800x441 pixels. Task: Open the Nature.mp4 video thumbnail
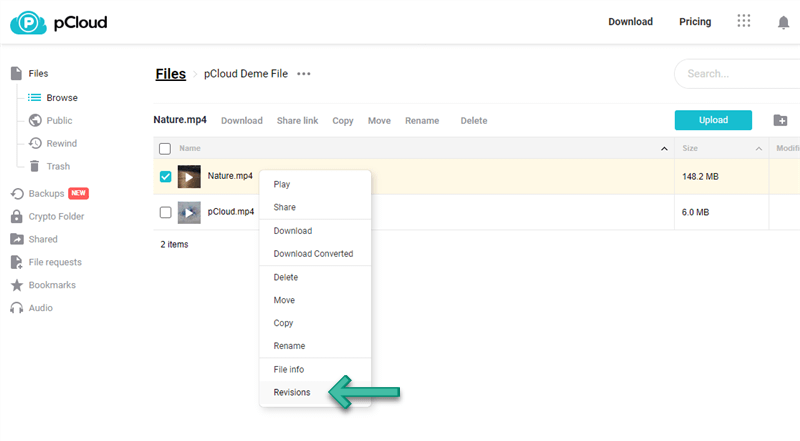tap(189, 177)
